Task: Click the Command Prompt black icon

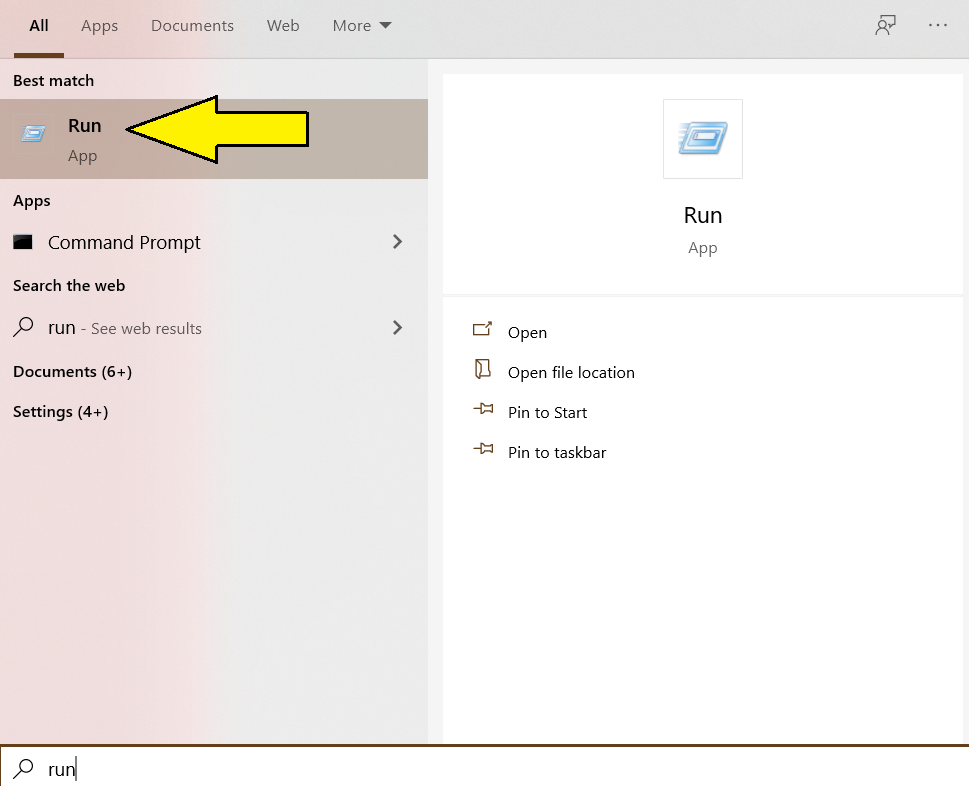Action: (x=23, y=242)
